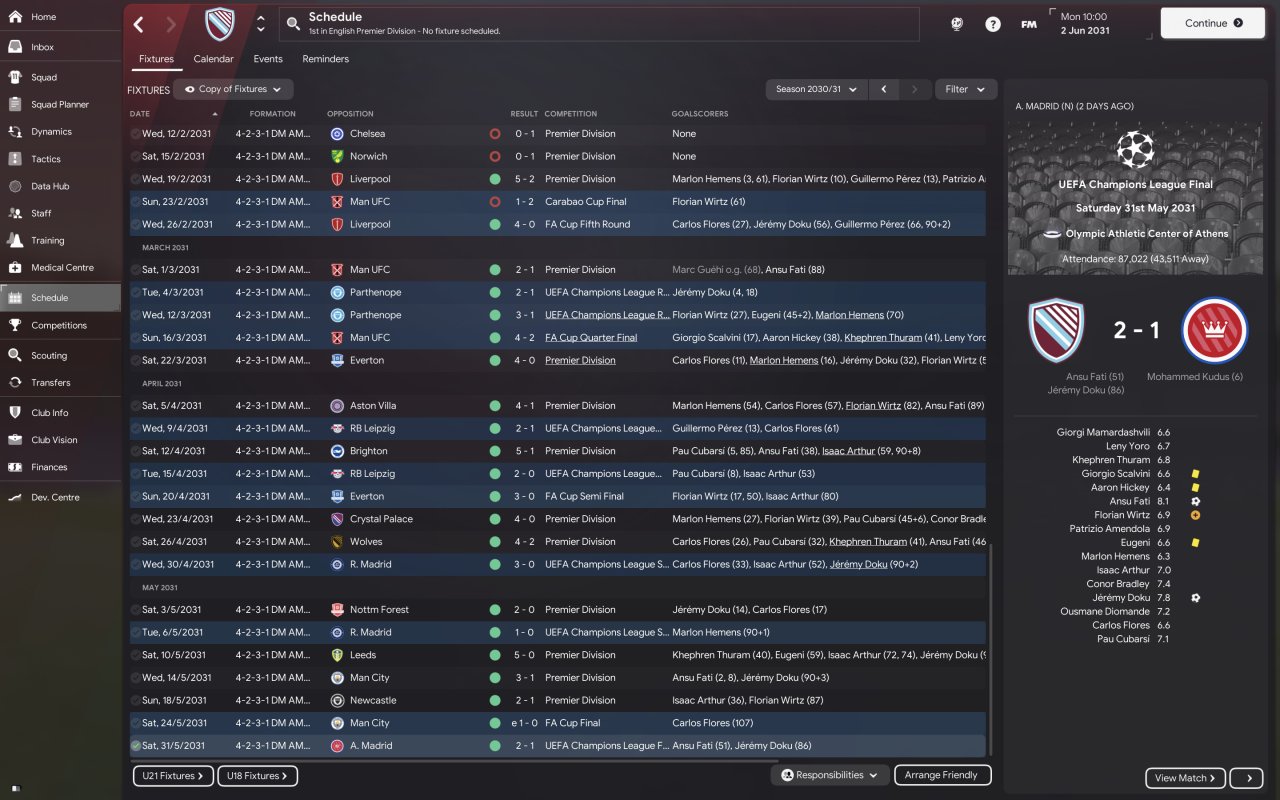Switch to the Fixtures tab
The height and width of the screenshot is (800, 1280).
click(x=156, y=59)
